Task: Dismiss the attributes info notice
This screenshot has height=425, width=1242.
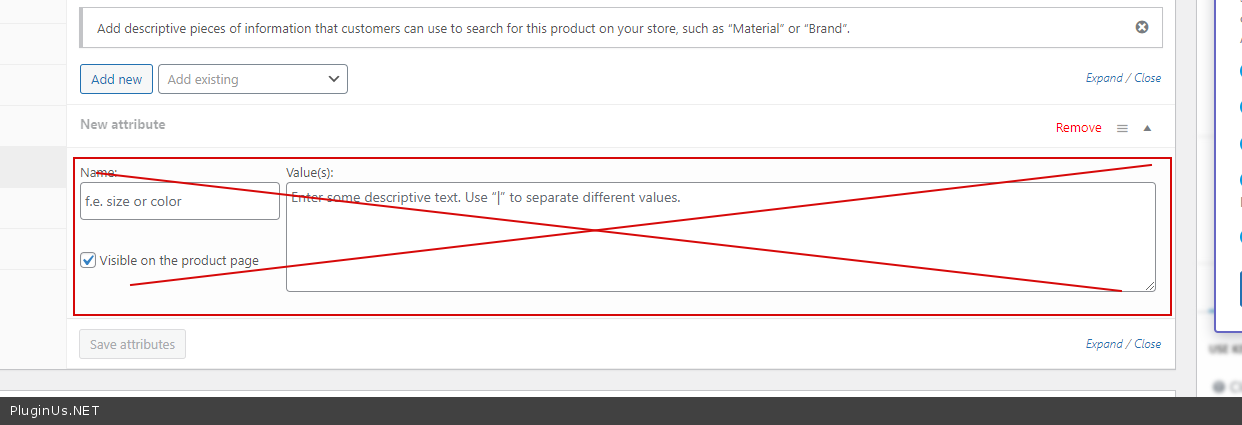Action: pyautogui.click(x=1142, y=28)
